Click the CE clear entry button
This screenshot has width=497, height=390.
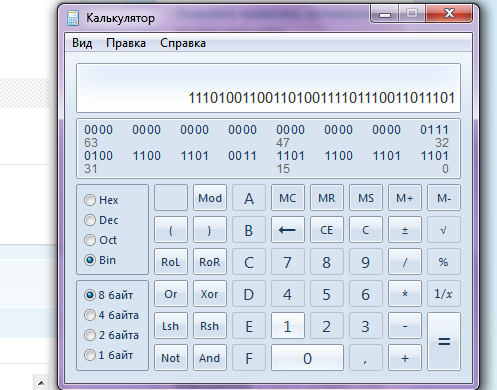click(x=327, y=230)
